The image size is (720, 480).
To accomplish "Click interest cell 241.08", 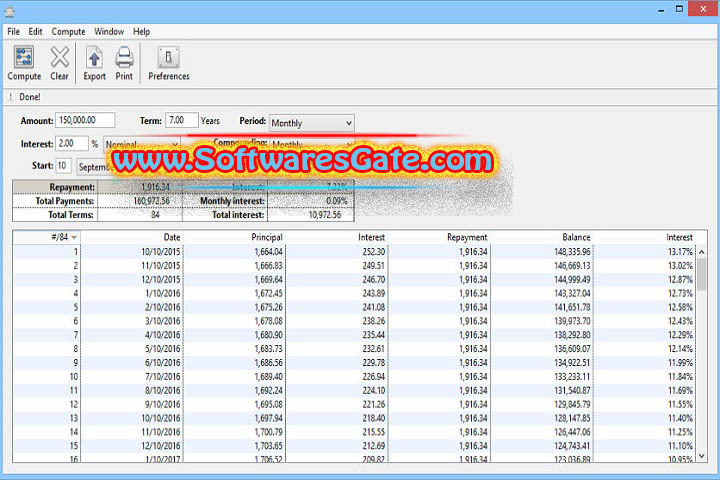I will (x=374, y=307).
